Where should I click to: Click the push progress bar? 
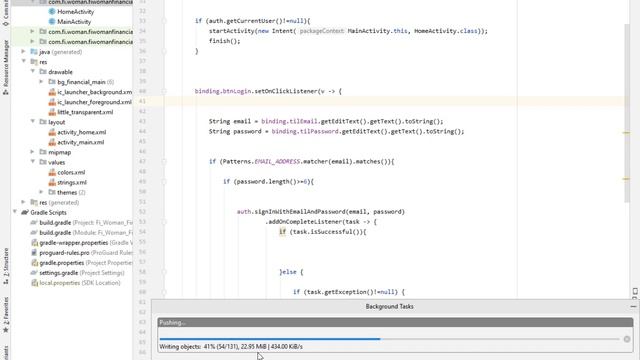tap(389, 339)
